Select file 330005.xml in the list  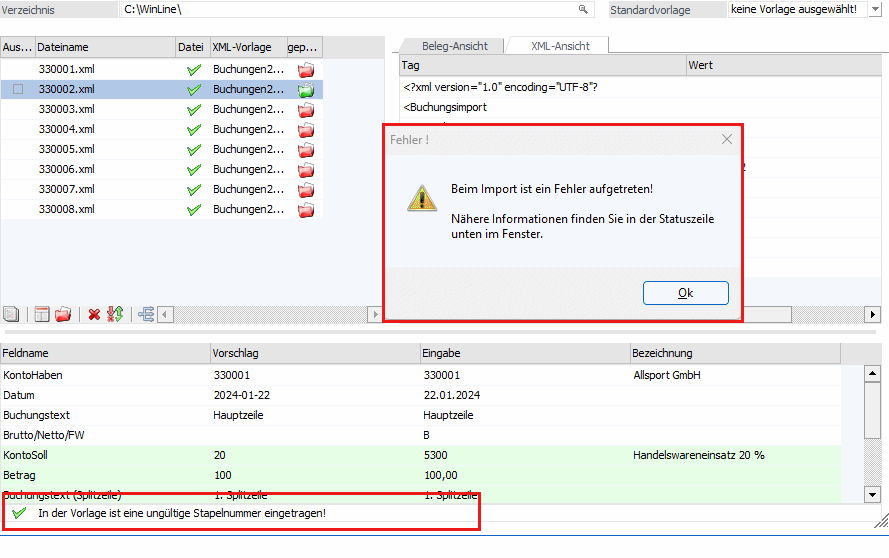(x=67, y=149)
